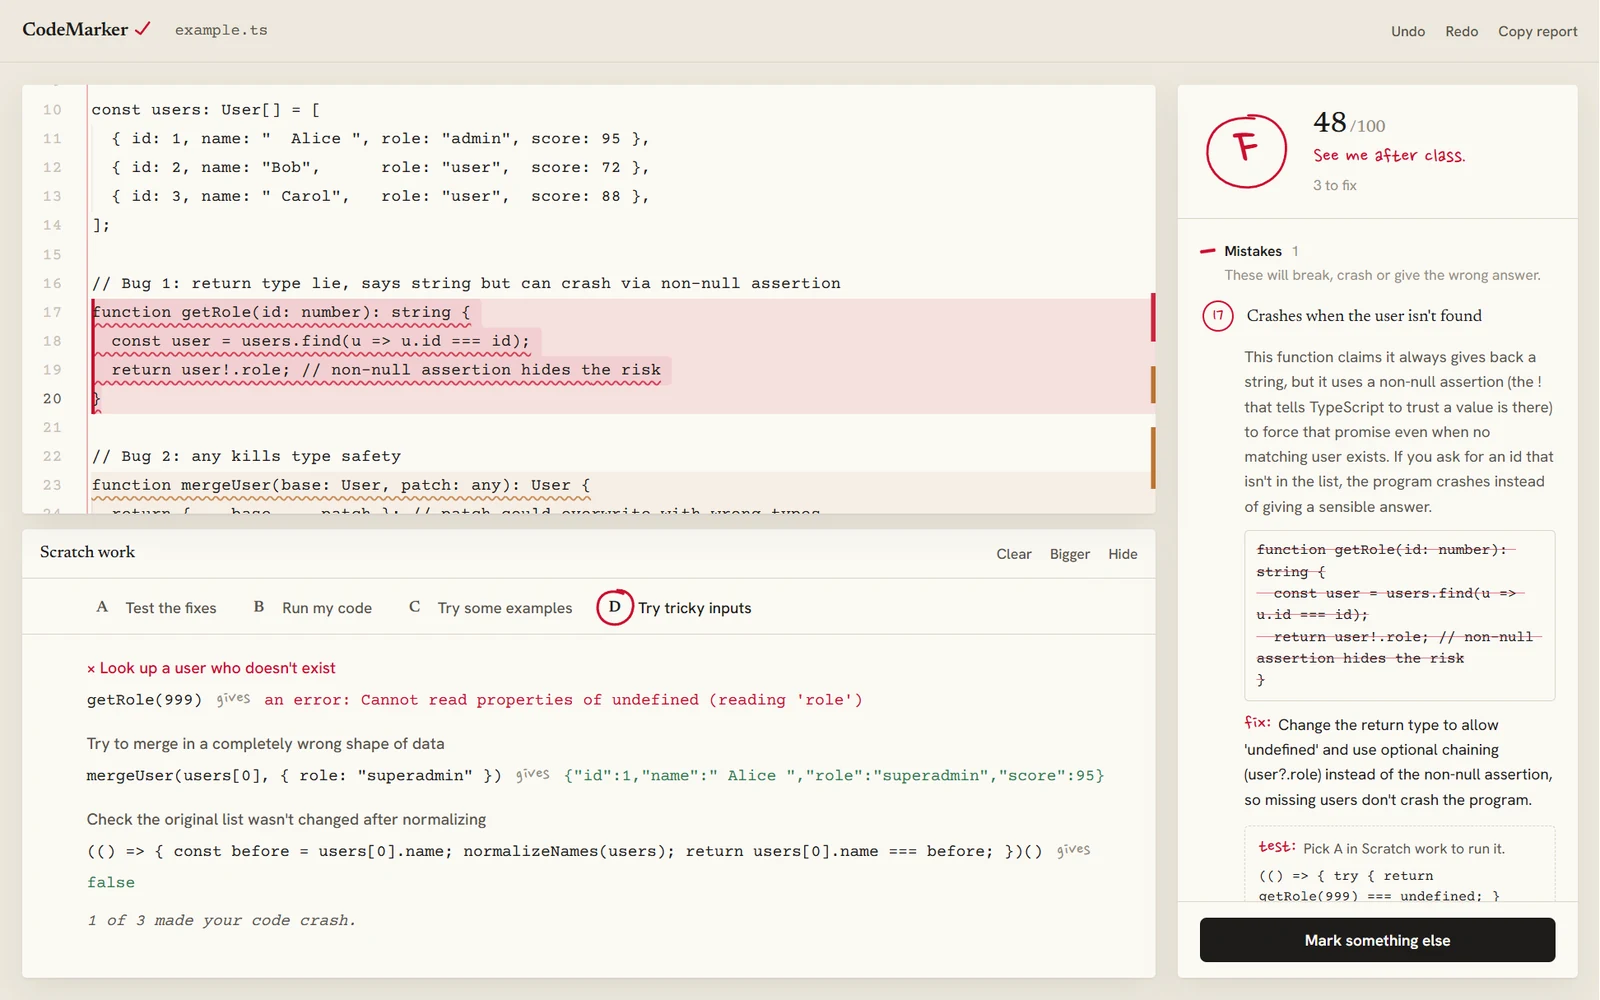1600x1000 pixels.
Task: Click the 'See me after class' note
Action: pos(1389,155)
